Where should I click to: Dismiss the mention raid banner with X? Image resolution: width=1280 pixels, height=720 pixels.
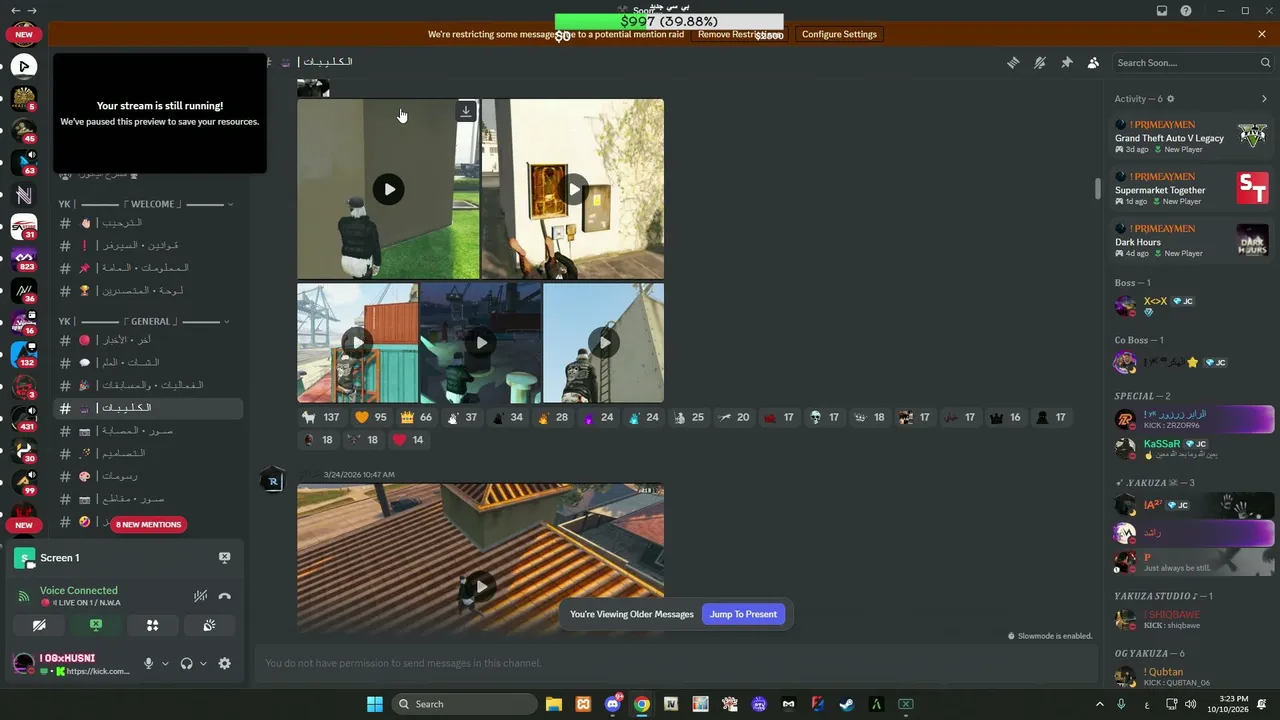click(1262, 34)
